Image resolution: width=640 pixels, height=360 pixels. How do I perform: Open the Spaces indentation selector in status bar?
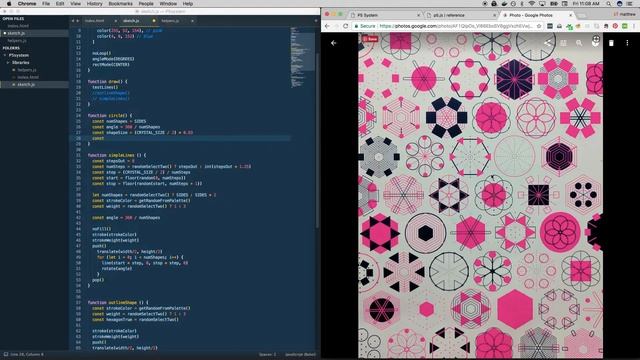click(267, 354)
